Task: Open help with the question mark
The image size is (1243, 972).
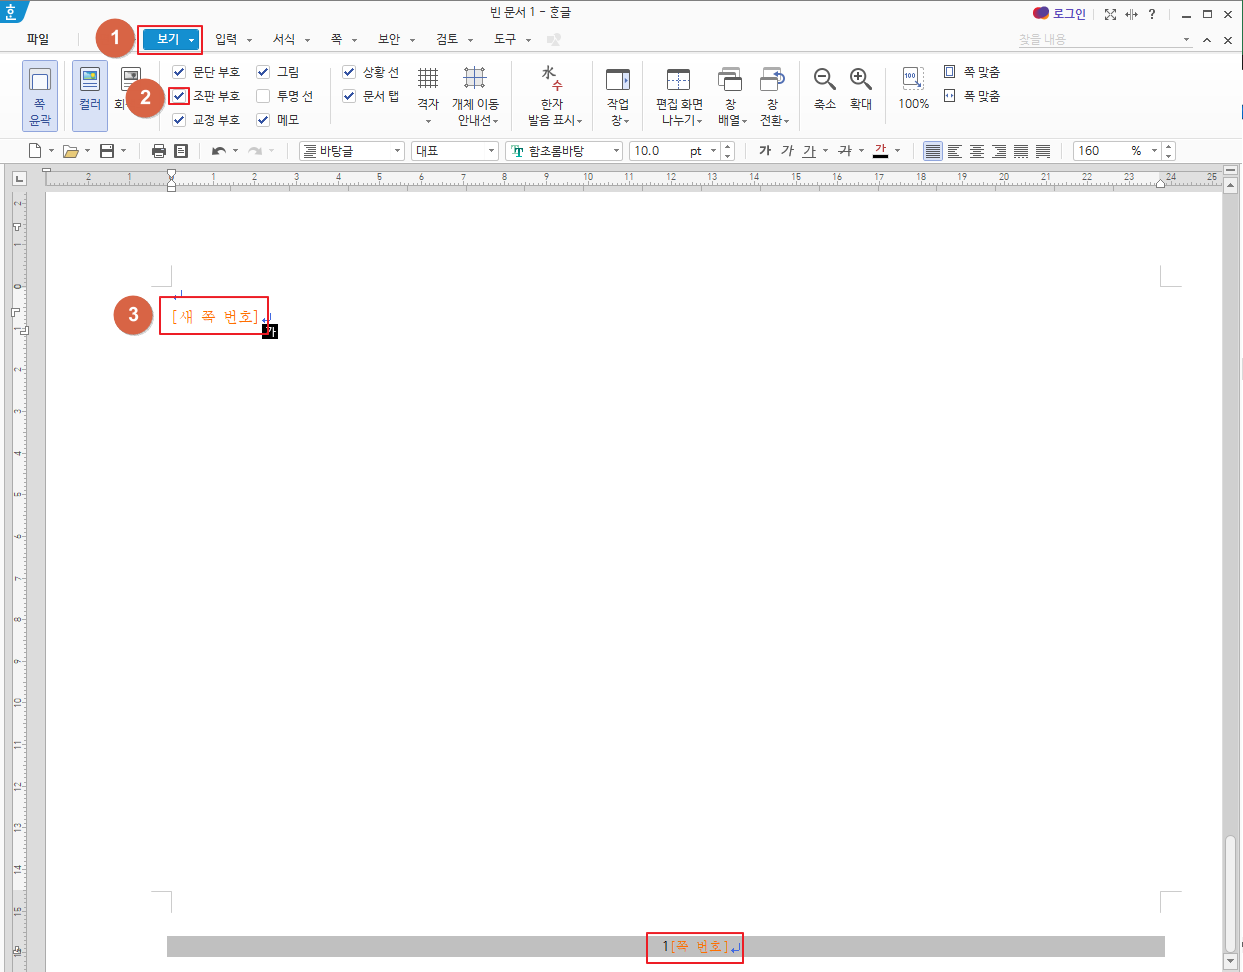Action: (1152, 14)
